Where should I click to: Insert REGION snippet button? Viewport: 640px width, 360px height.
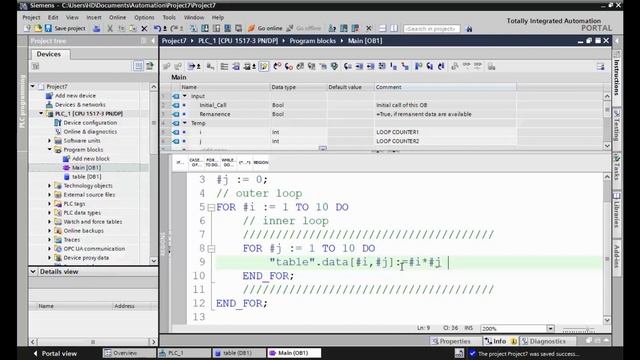point(261,162)
